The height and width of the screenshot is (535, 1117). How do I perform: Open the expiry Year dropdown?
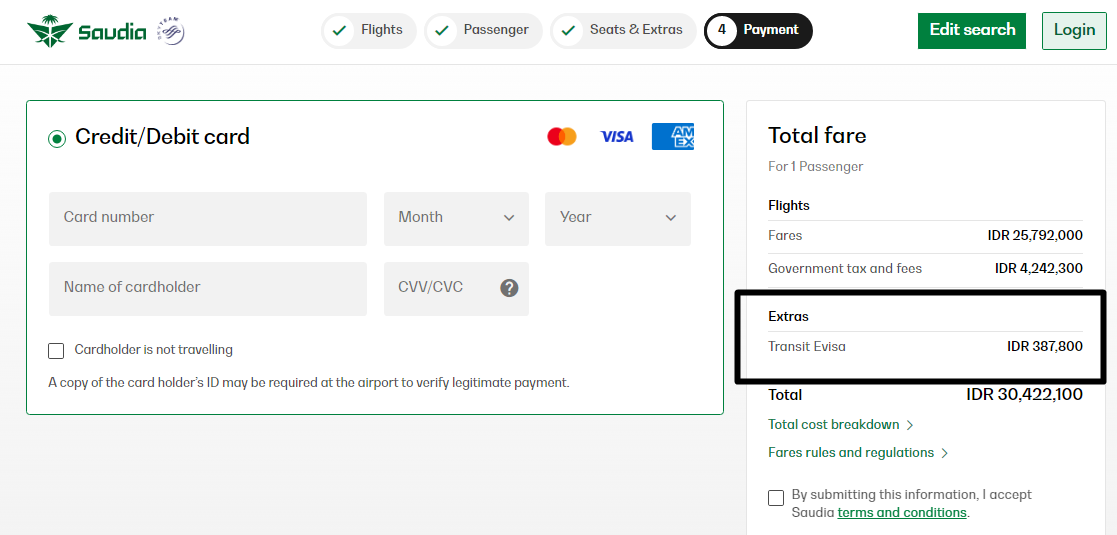pos(617,218)
